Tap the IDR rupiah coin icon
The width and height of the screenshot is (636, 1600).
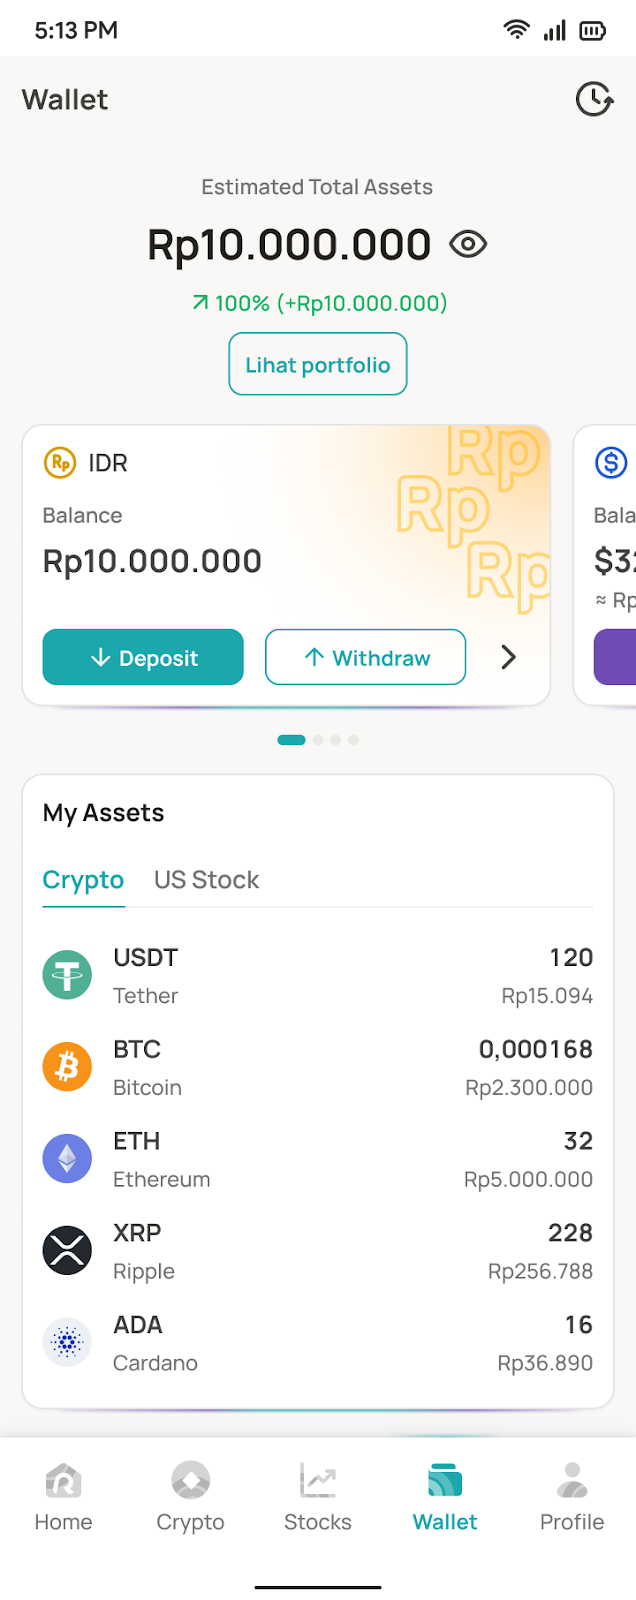60,463
